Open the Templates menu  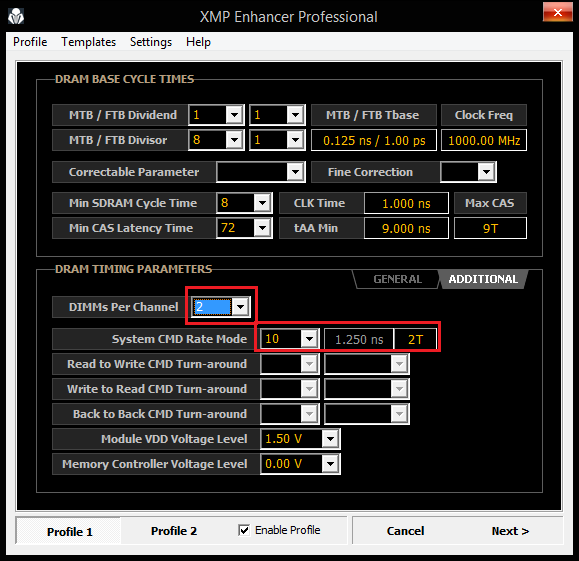89,42
